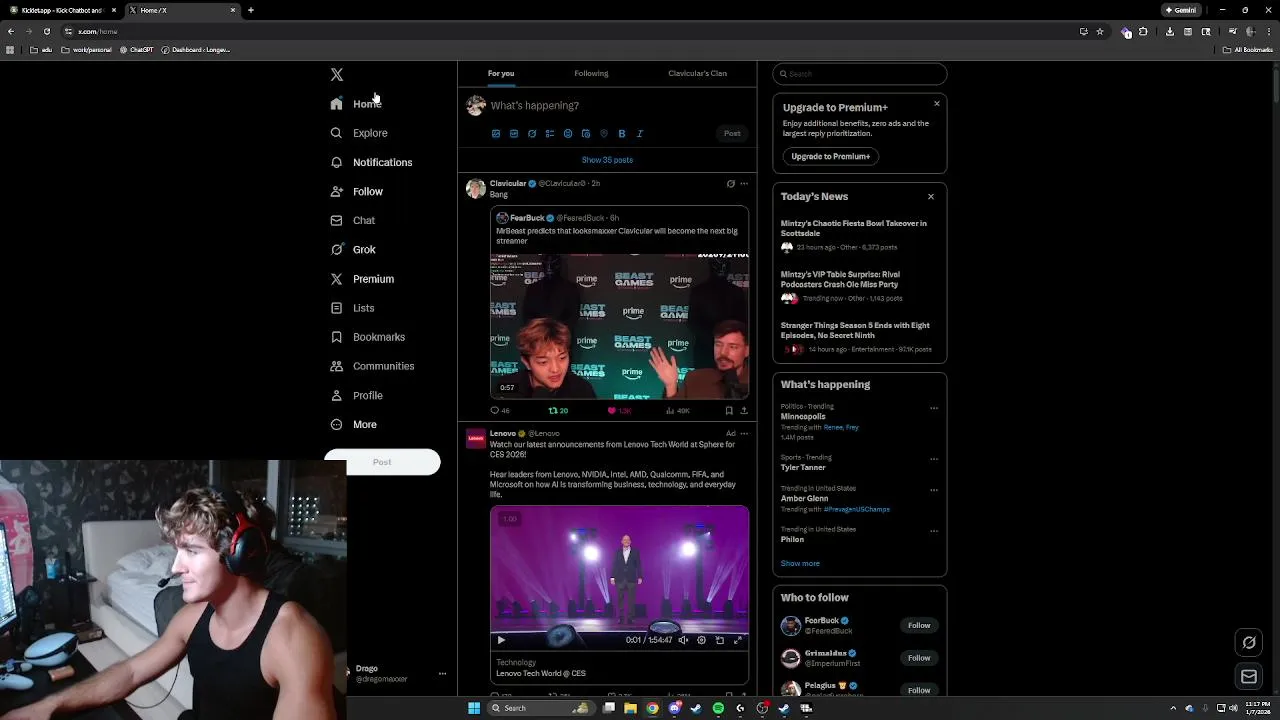Open options for Tyler Tanner trend

pos(934,459)
